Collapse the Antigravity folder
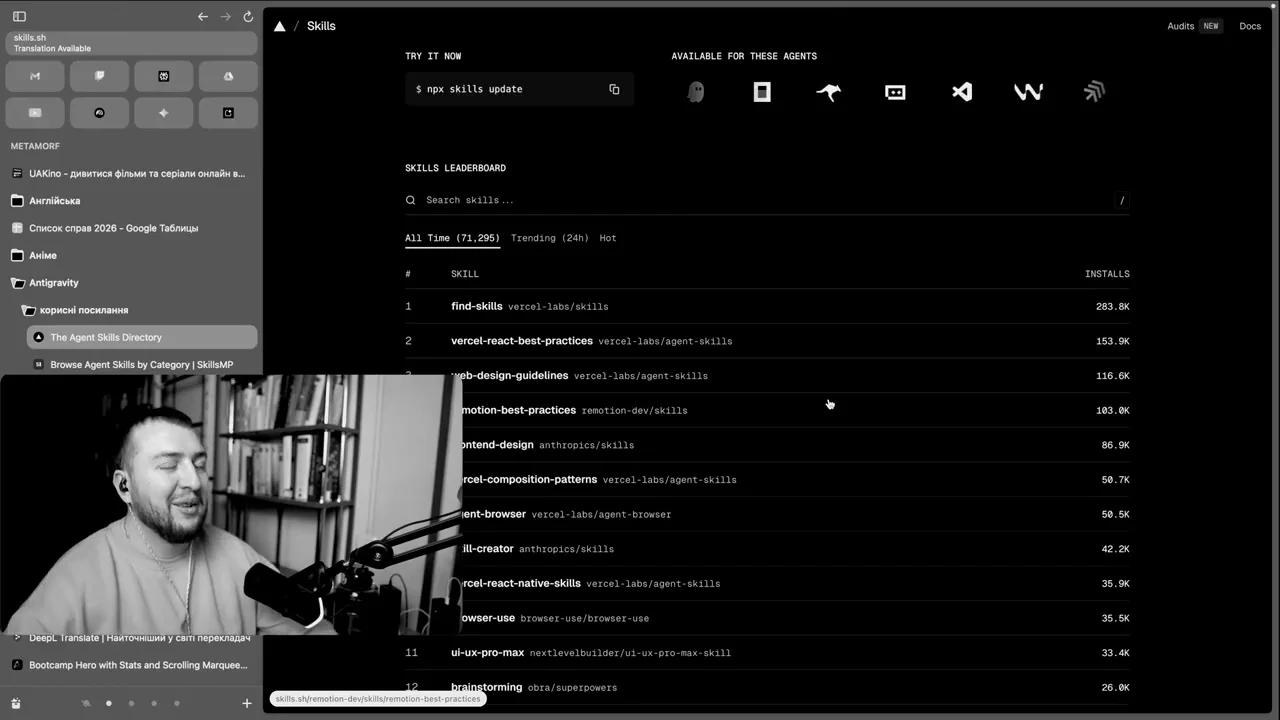 pos(131,283)
